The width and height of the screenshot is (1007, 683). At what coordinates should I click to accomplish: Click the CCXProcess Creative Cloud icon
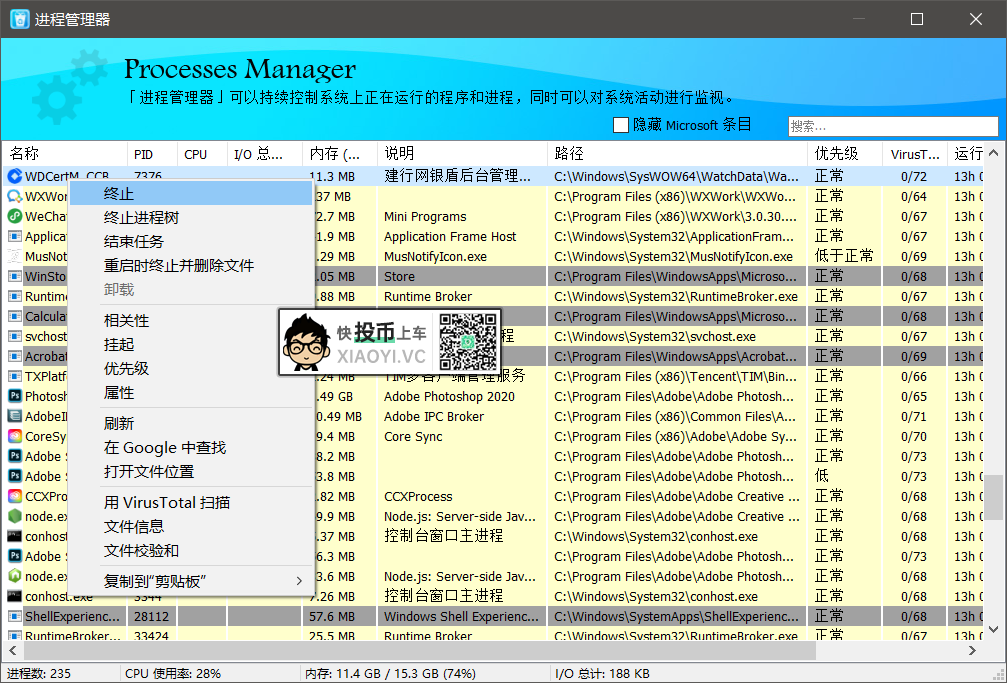(14, 496)
